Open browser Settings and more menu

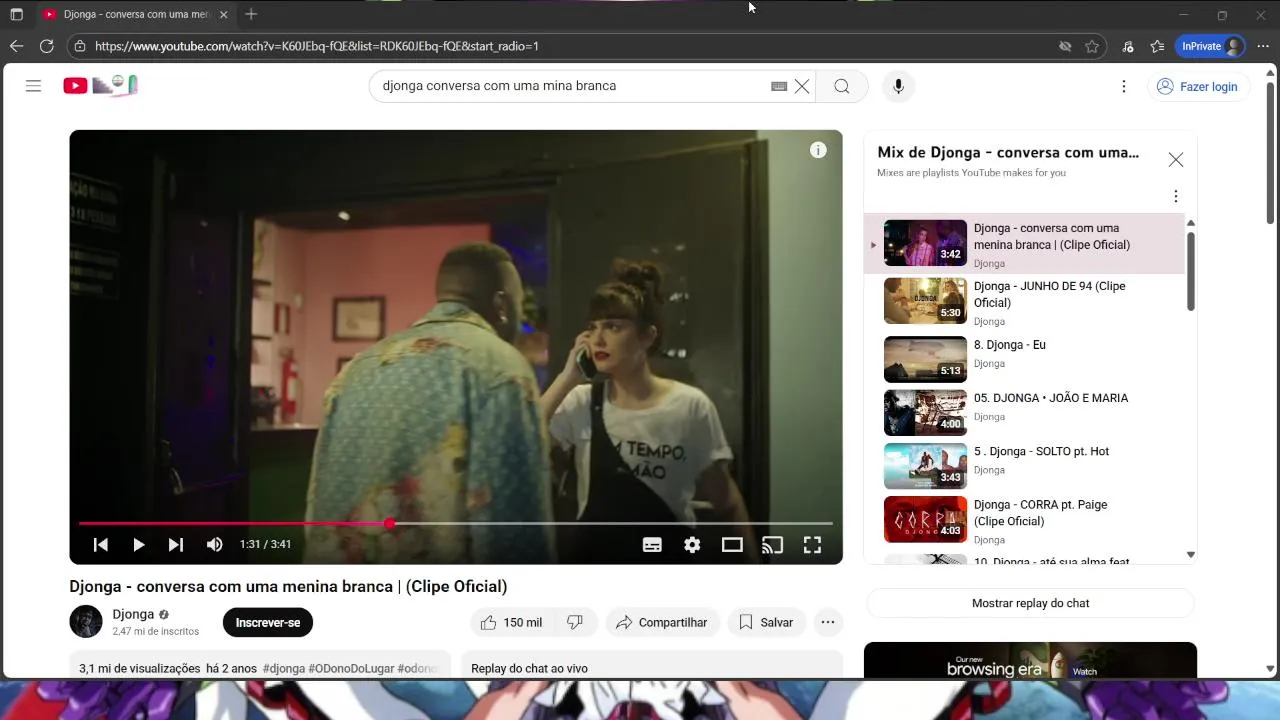point(1262,46)
